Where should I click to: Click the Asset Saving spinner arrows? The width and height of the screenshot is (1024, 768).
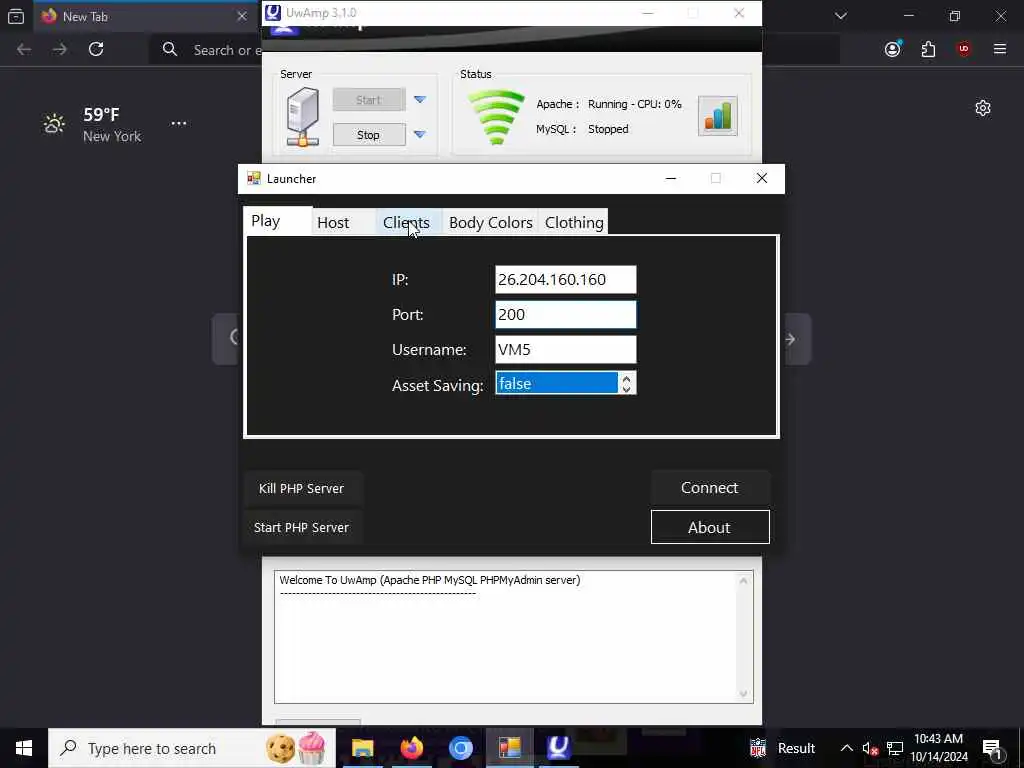pyautogui.click(x=626, y=383)
